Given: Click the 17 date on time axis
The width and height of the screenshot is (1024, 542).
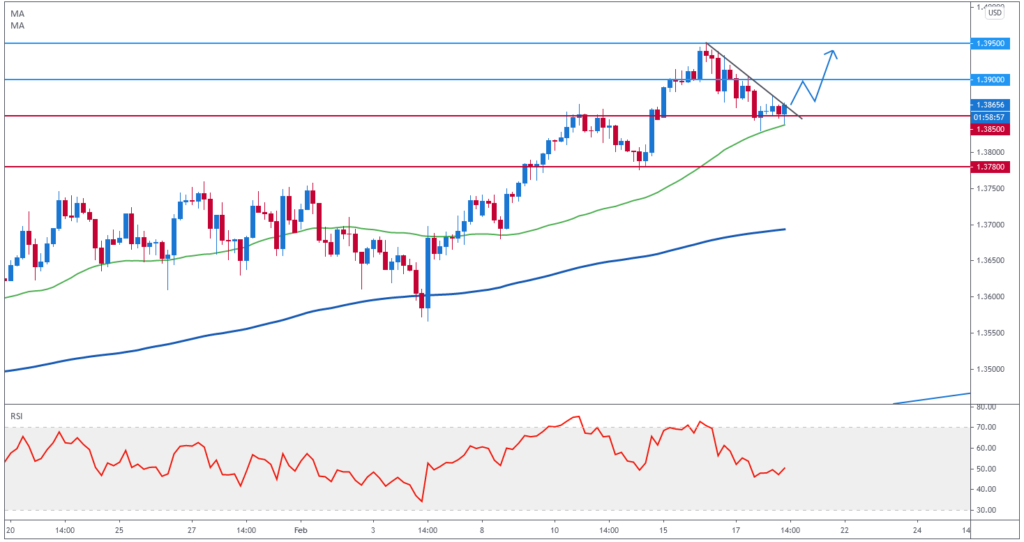Looking at the screenshot, I should (736, 530).
